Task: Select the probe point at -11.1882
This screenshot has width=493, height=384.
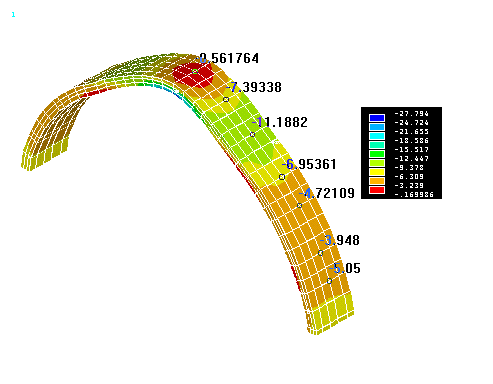Action: coord(252,135)
